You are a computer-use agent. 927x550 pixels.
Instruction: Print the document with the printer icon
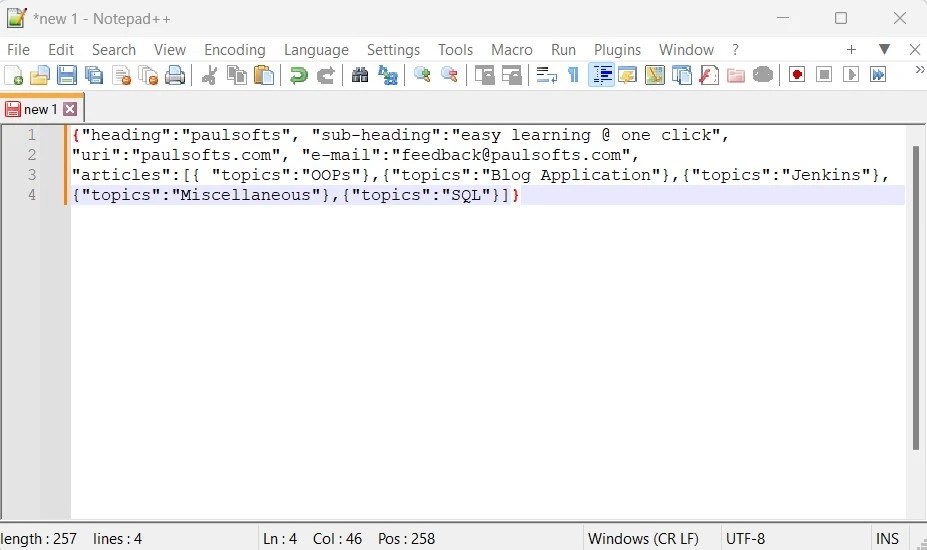pyautogui.click(x=175, y=75)
